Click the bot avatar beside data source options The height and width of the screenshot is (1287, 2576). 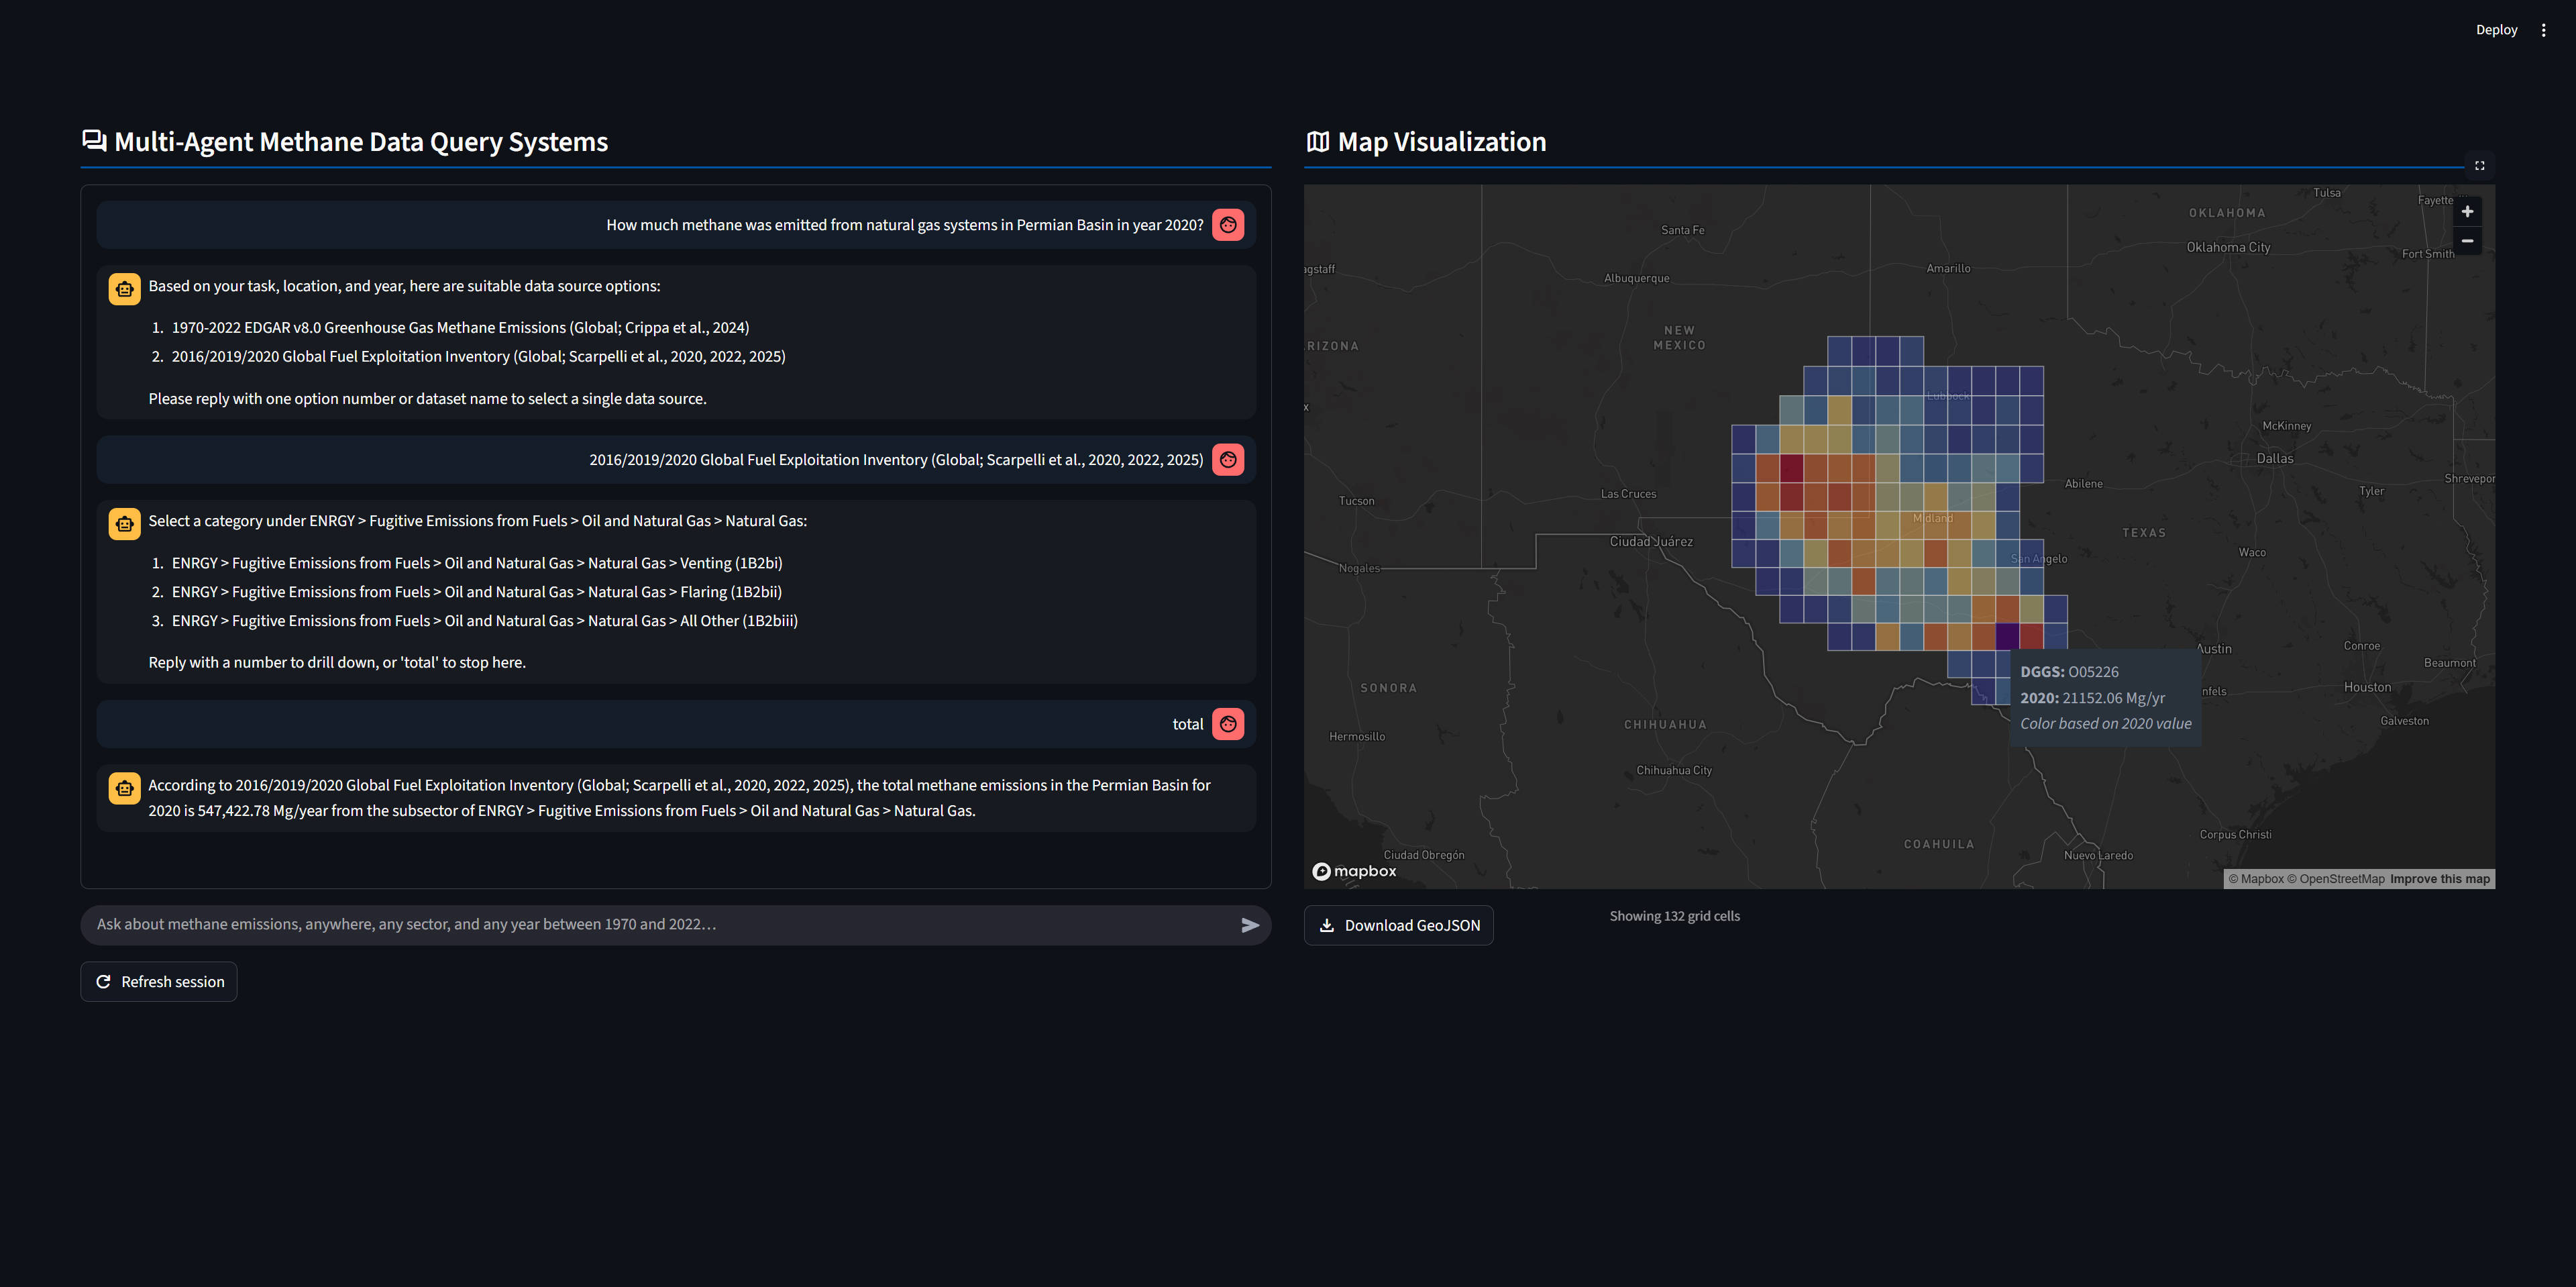124,289
